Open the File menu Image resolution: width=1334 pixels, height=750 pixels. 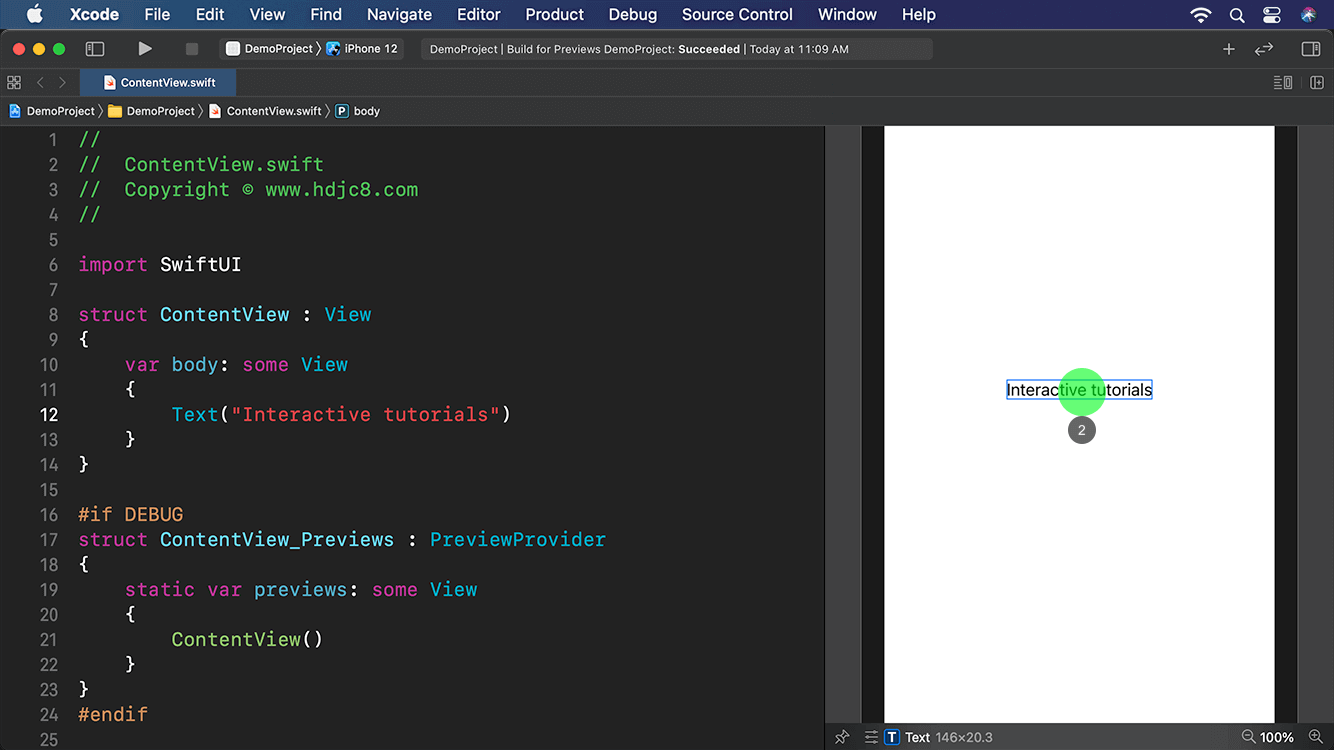pyautogui.click(x=157, y=14)
